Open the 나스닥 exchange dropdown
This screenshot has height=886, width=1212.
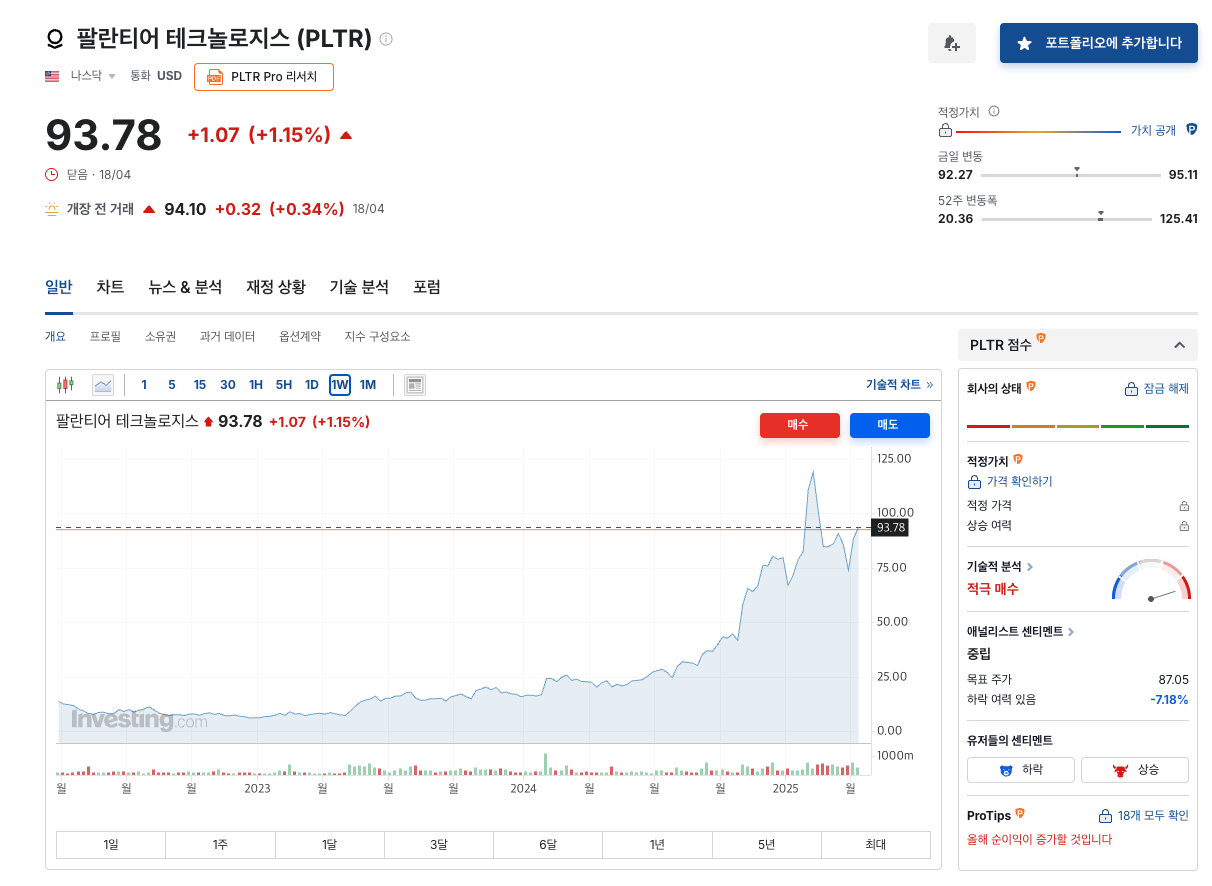94,76
